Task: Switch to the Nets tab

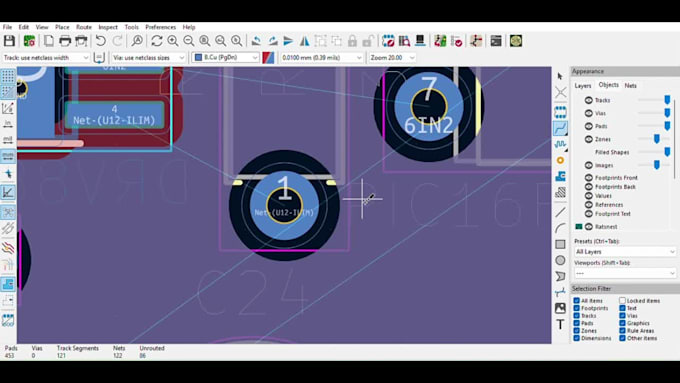Action: tap(631, 86)
